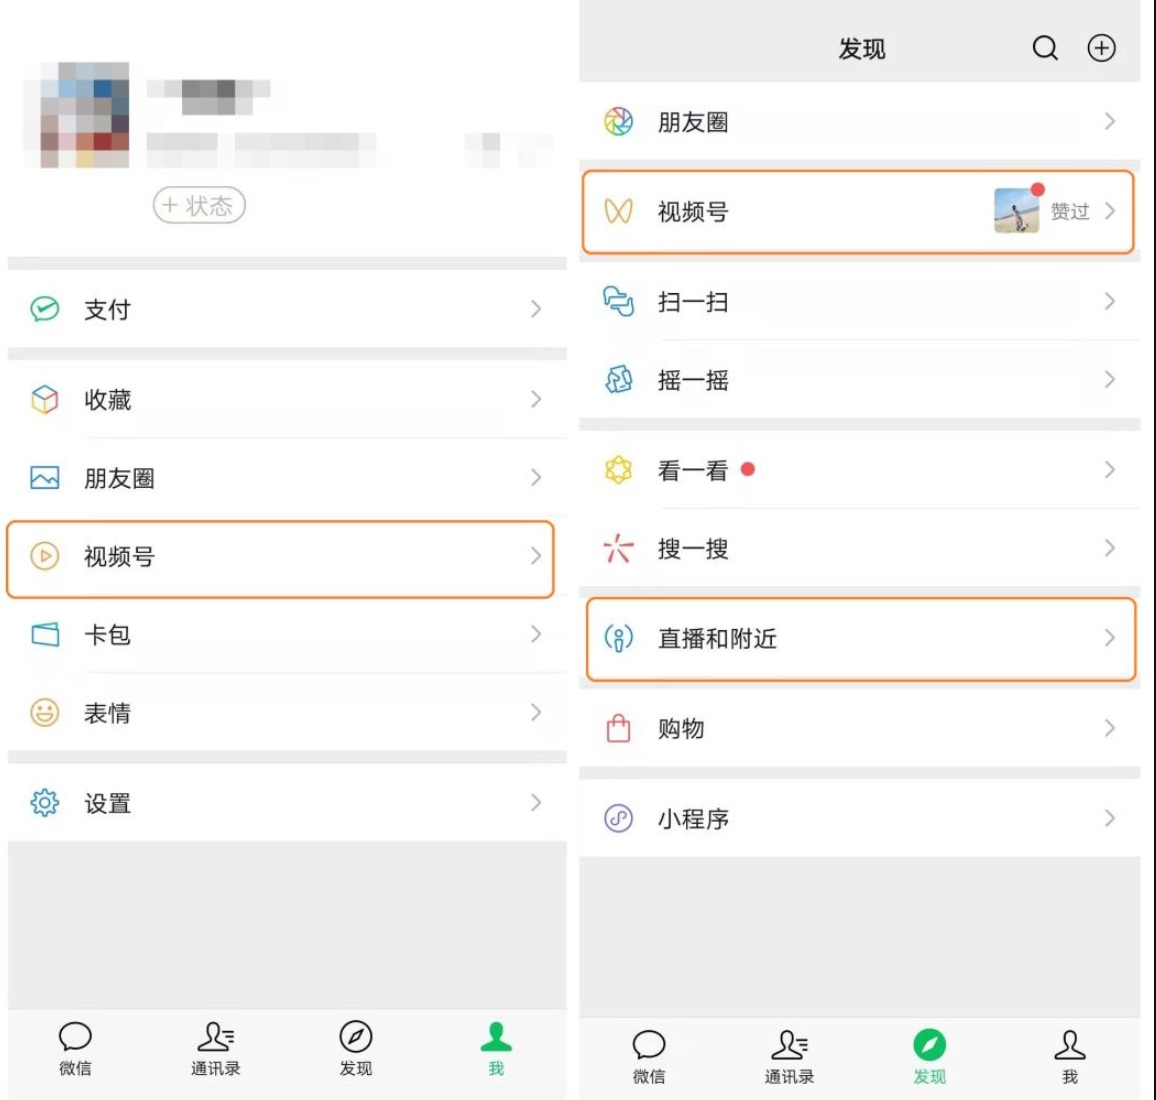1156x1100 pixels.
Task: Open the 扫一扫 scan icon
Action: 618,301
